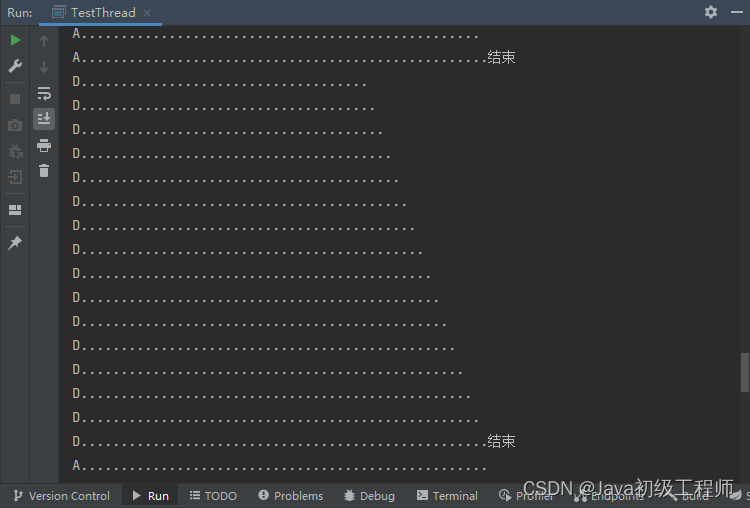
Task: Open the Terminal tool window
Action: point(447,496)
